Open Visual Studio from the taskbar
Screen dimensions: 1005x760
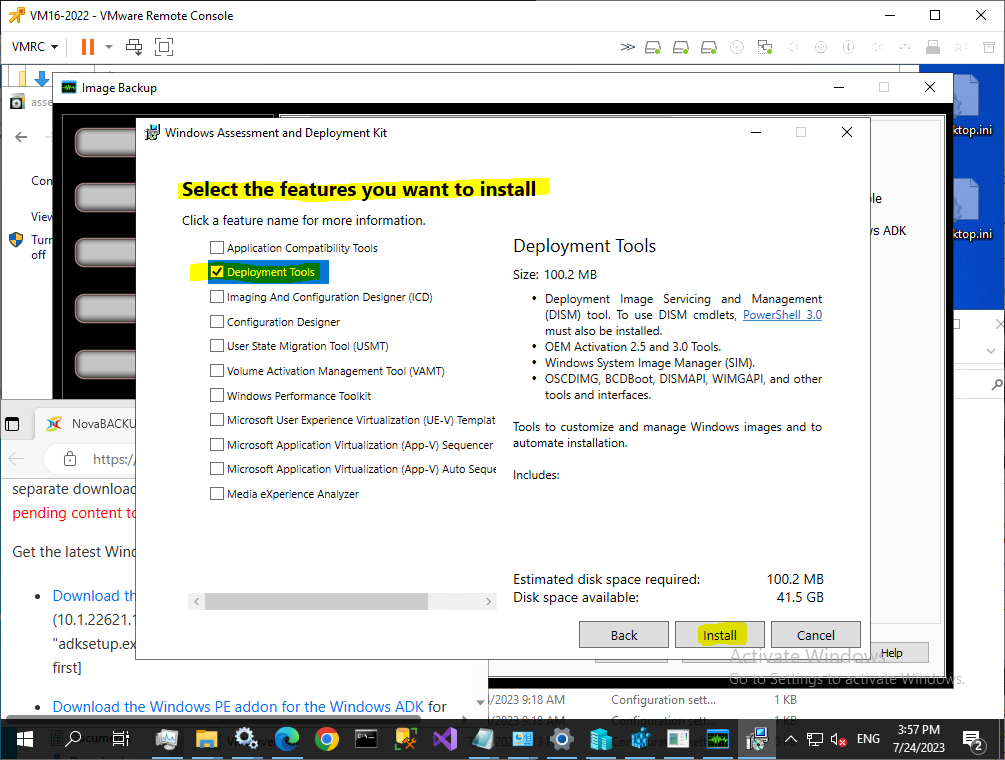coord(444,739)
